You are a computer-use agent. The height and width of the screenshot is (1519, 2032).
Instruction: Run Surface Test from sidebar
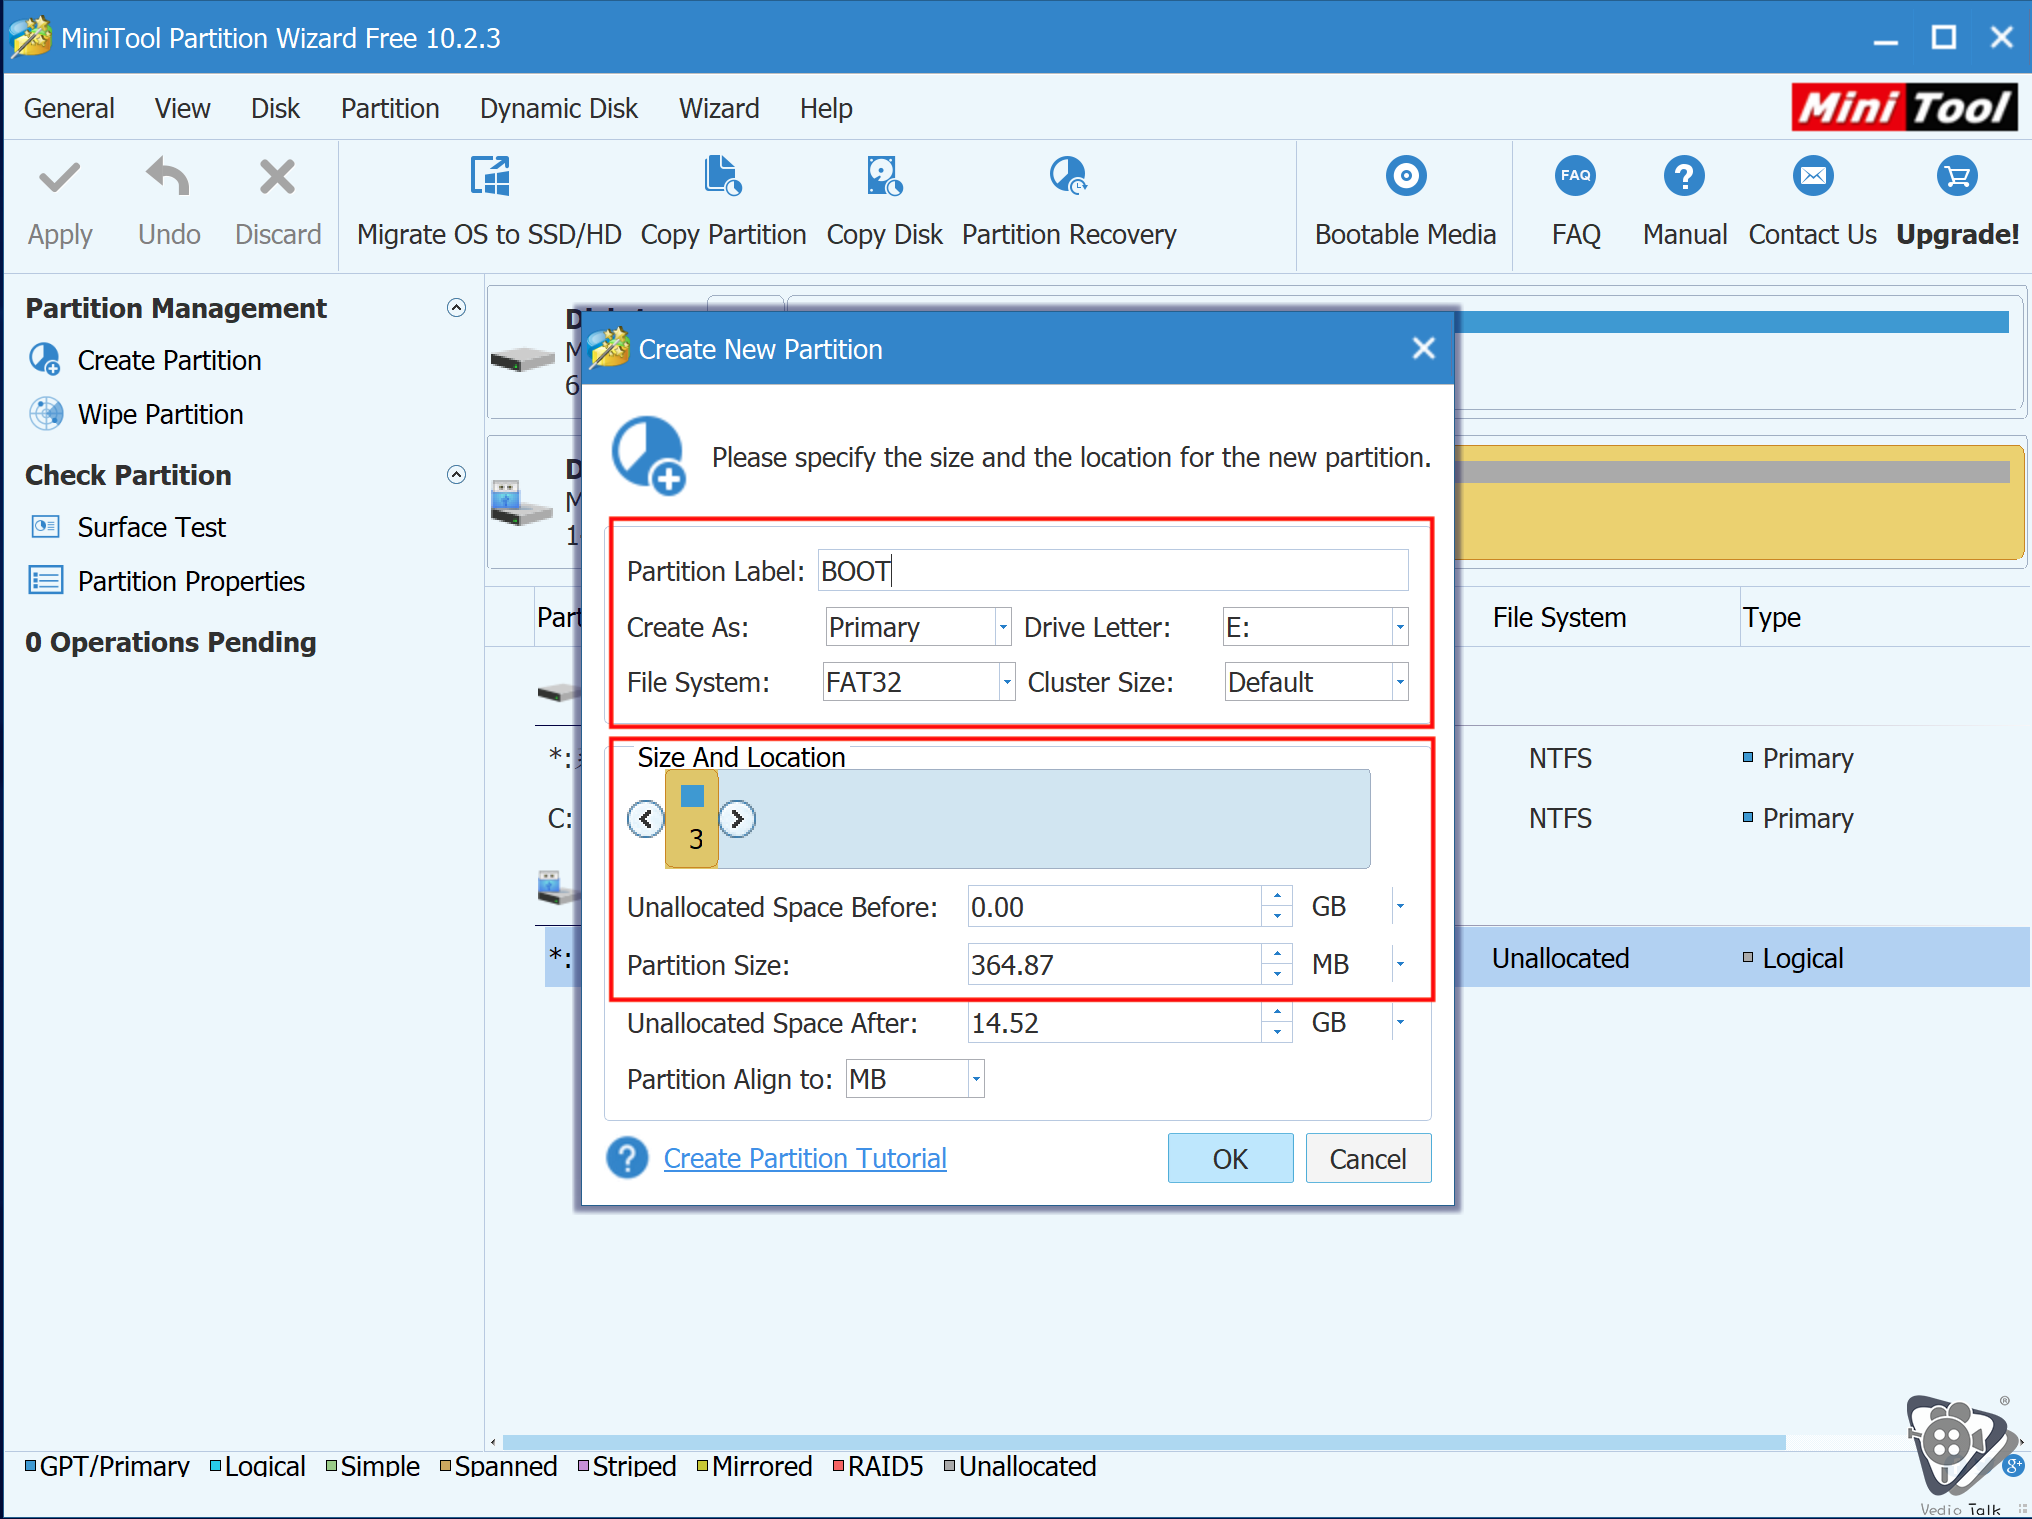pyautogui.click(x=151, y=527)
